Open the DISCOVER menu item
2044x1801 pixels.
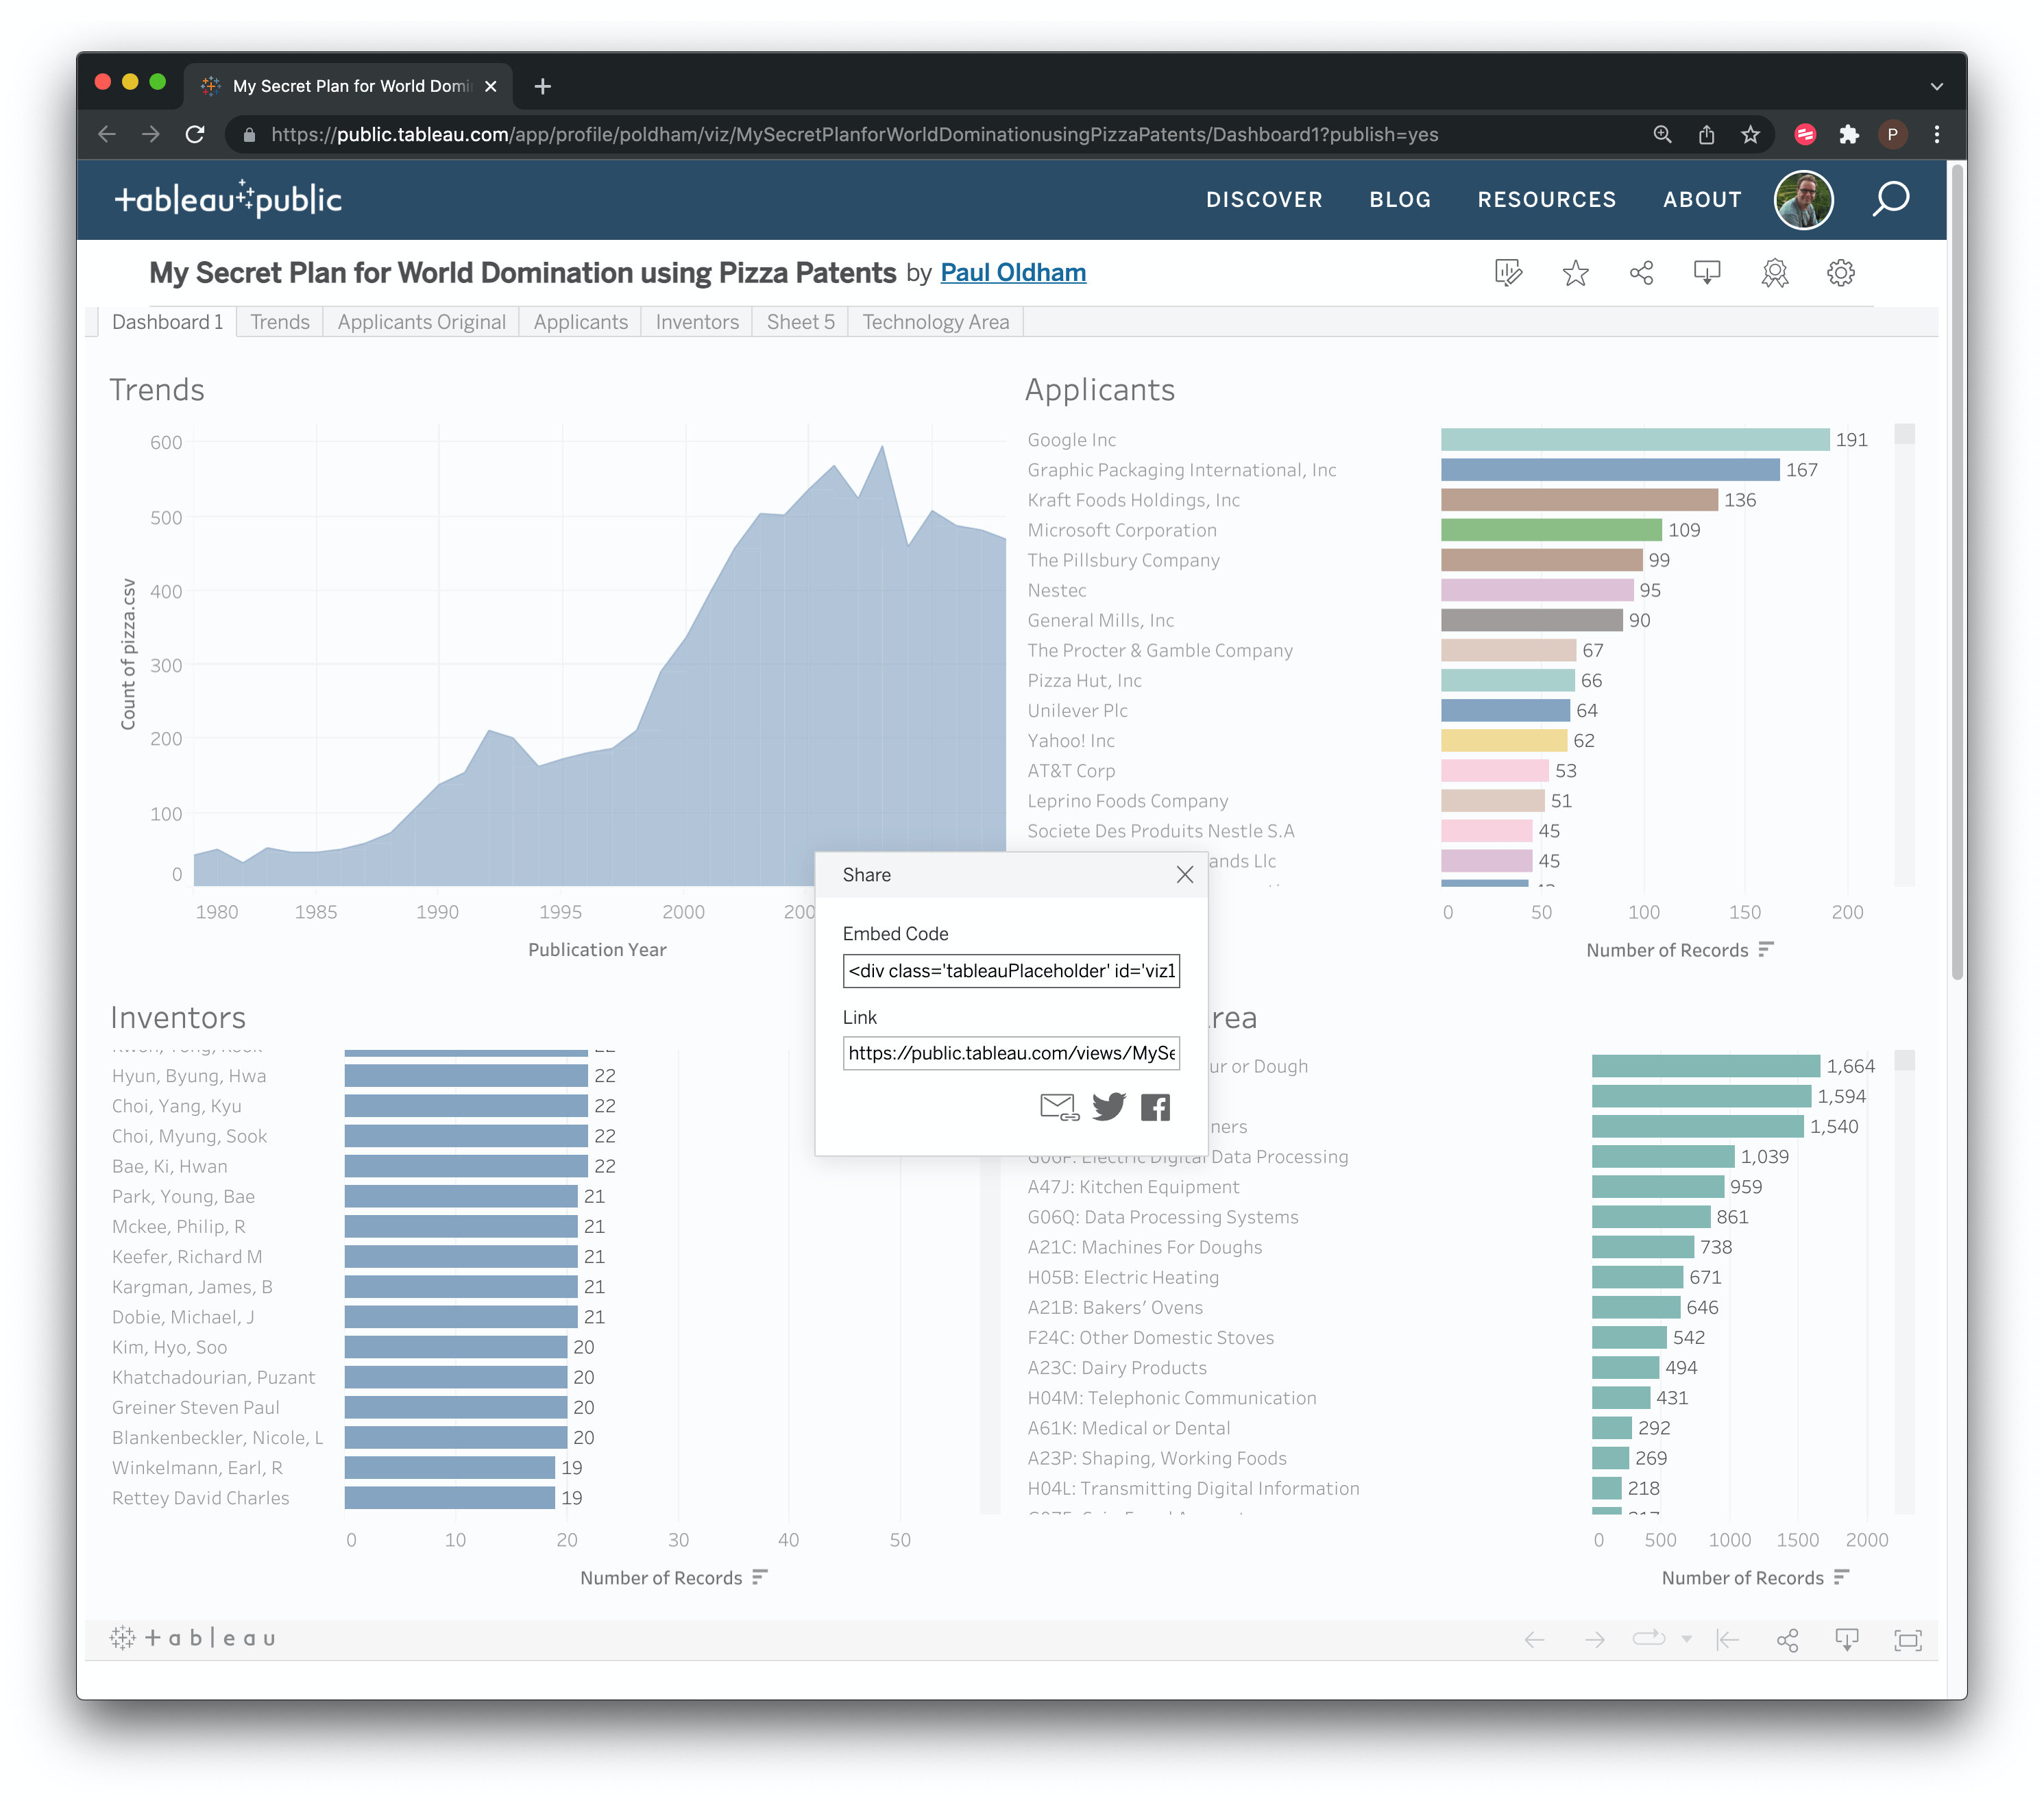(1264, 199)
